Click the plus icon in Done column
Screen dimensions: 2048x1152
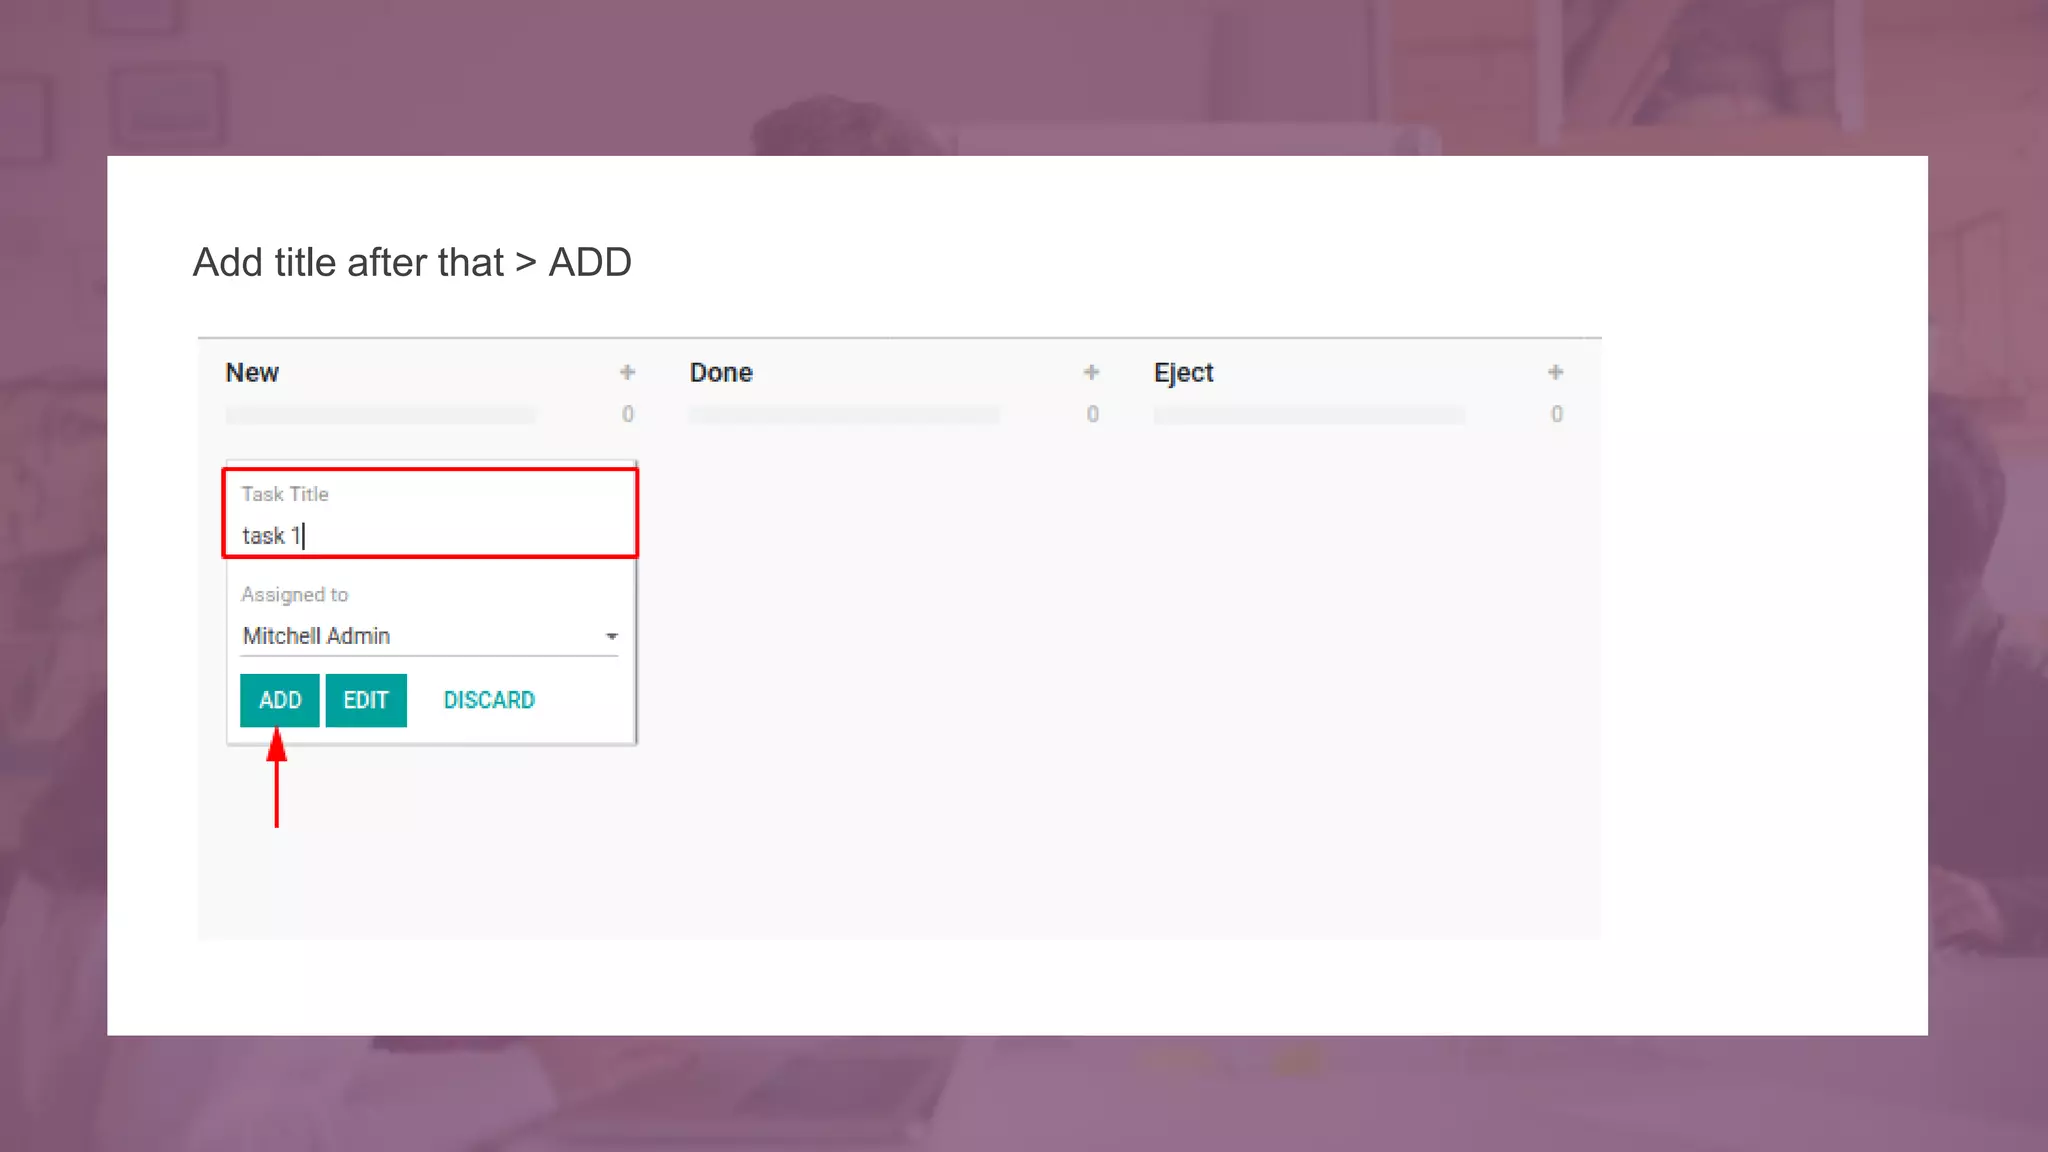(x=1091, y=372)
